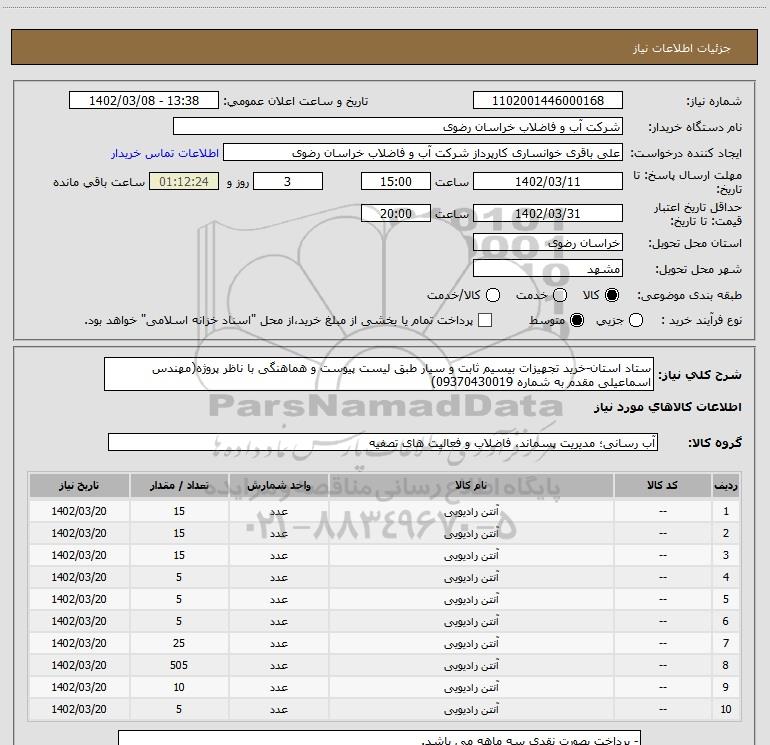Click the تعداد / مقدار column header
Image resolution: width=770 pixels, height=745 pixels.
[x=179, y=485]
